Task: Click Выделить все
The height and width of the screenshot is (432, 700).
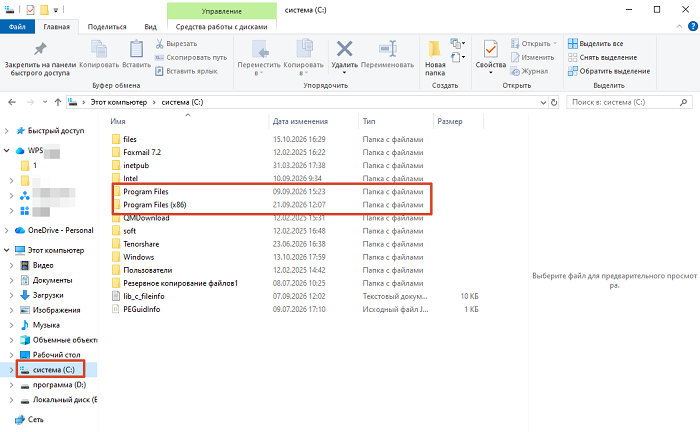Action: tap(596, 44)
